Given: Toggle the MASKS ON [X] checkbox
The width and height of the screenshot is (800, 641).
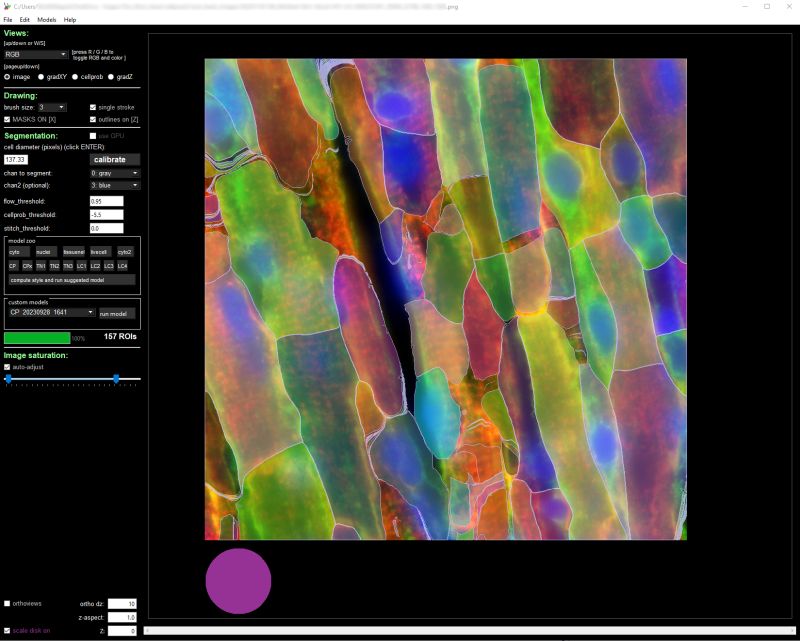Looking at the screenshot, I should [7, 119].
